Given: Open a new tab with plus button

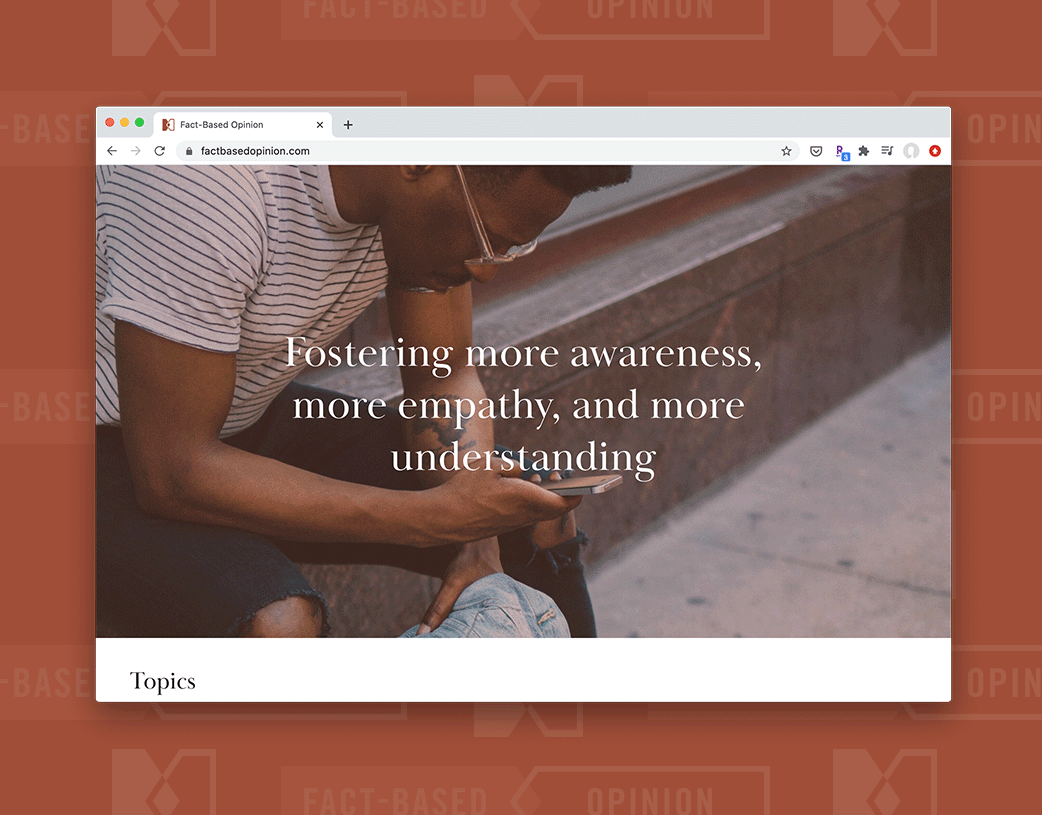Looking at the screenshot, I should [x=348, y=124].
